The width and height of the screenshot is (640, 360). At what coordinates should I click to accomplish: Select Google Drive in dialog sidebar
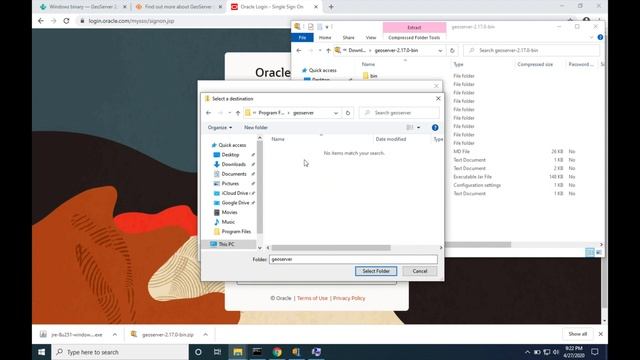coord(235,202)
